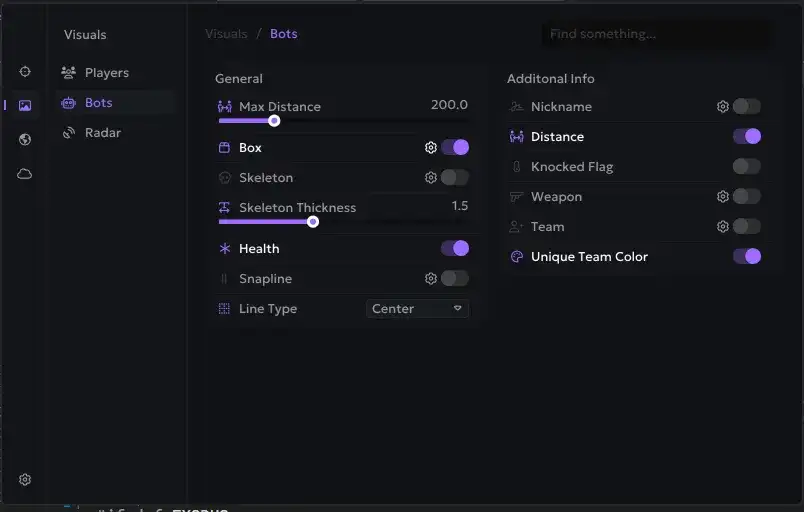Open settings gear at sidebar bottom
The height and width of the screenshot is (512, 804).
[x=25, y=480]
